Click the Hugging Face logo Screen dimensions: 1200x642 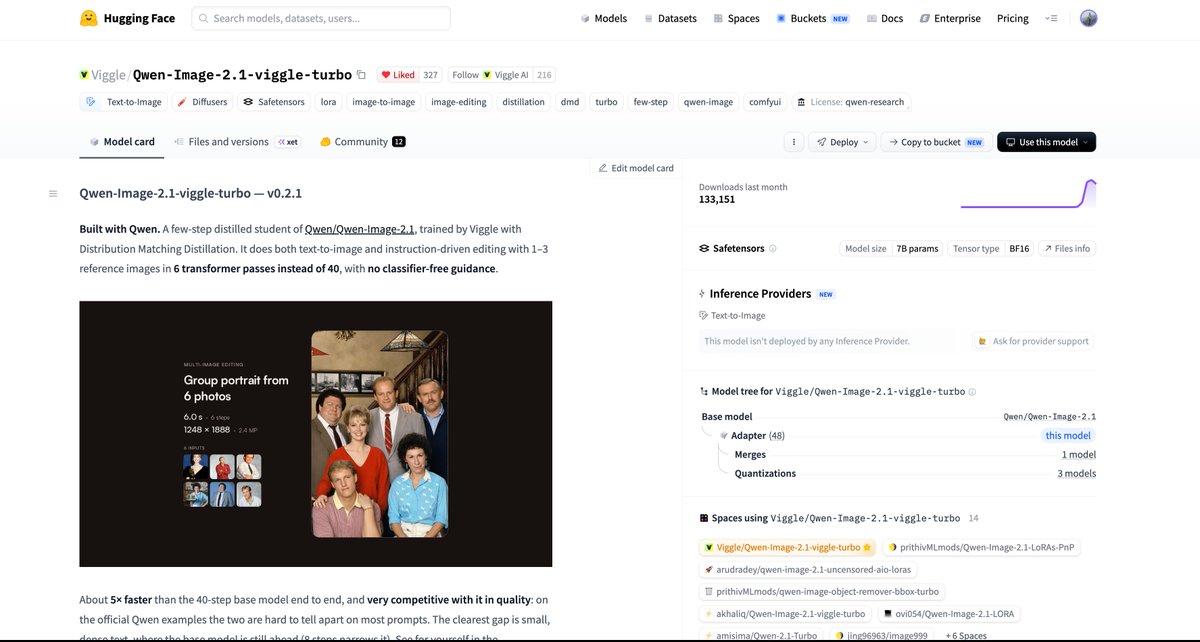tap(128, 18)
